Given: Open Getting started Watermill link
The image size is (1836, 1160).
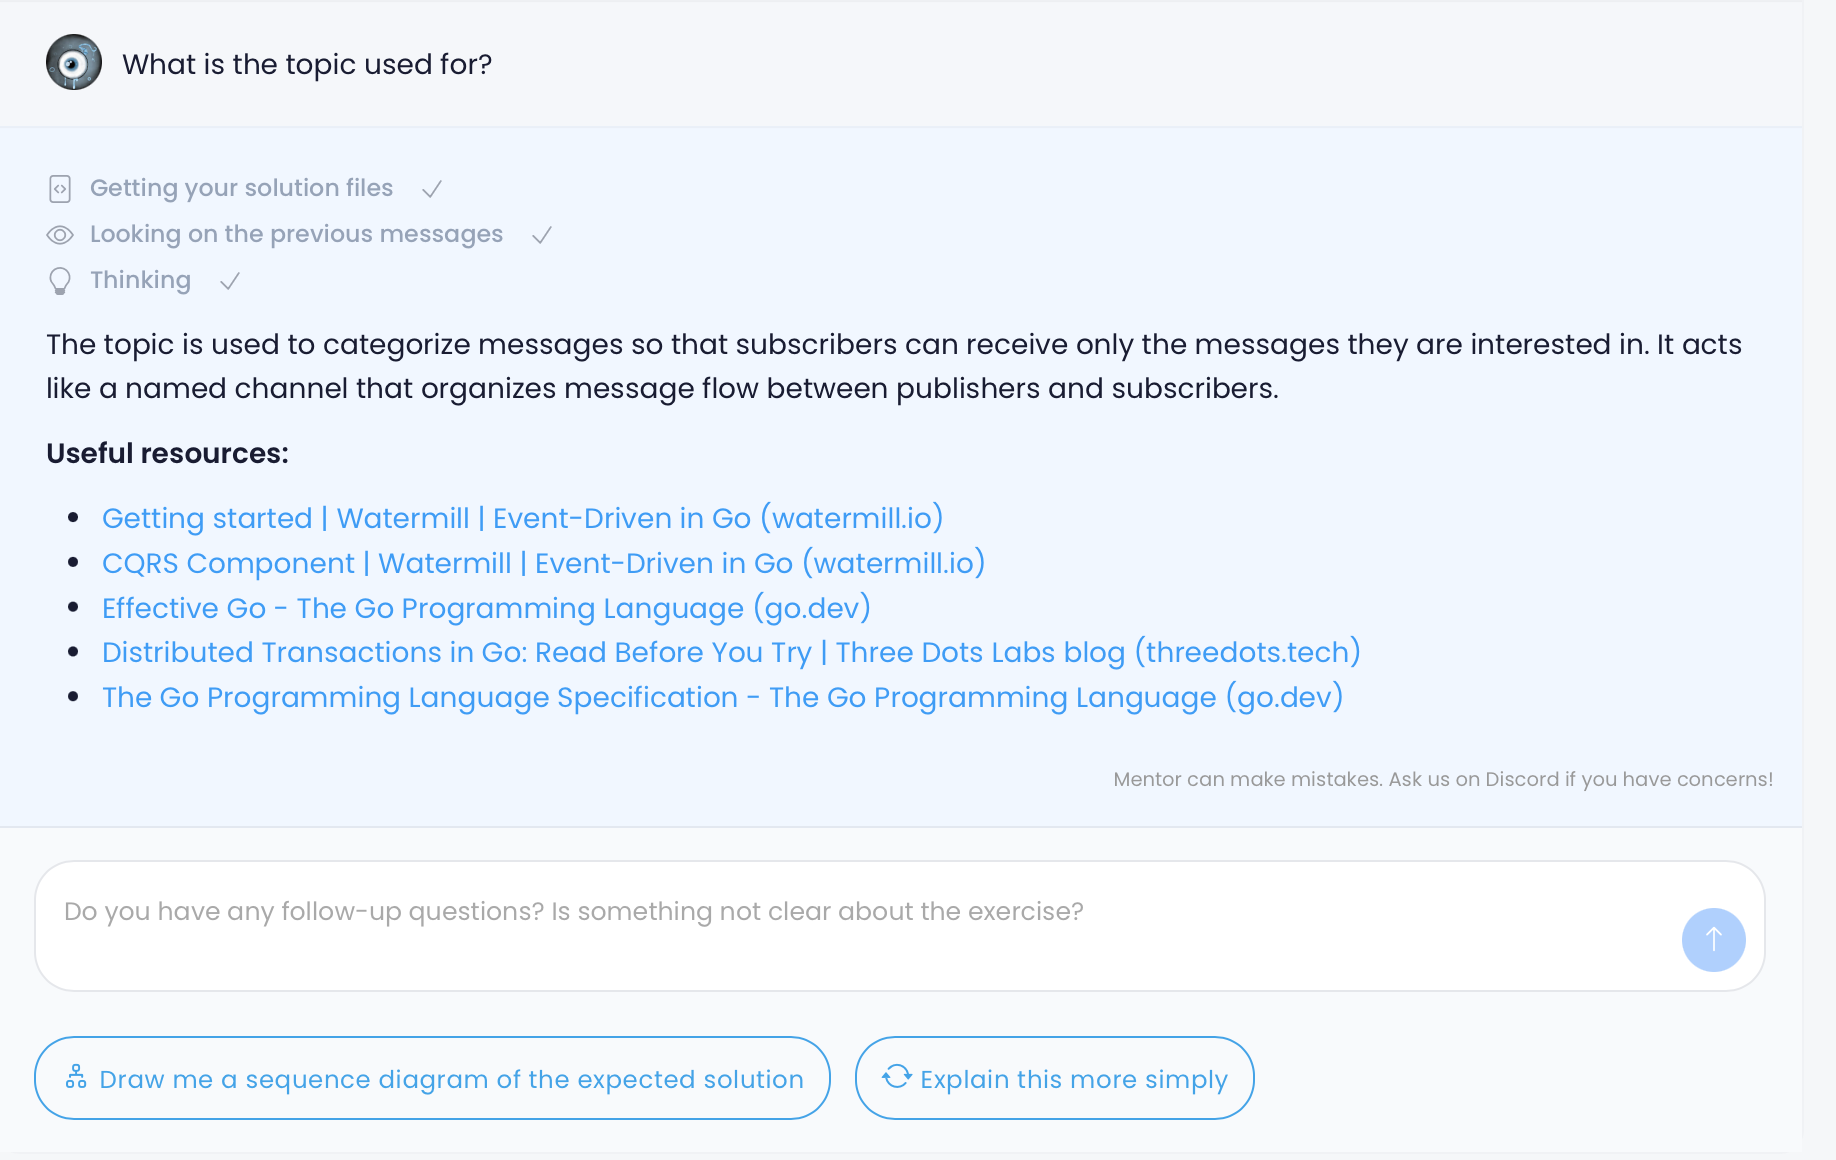Looking at the screenshot, I should [x=522, y=518].
